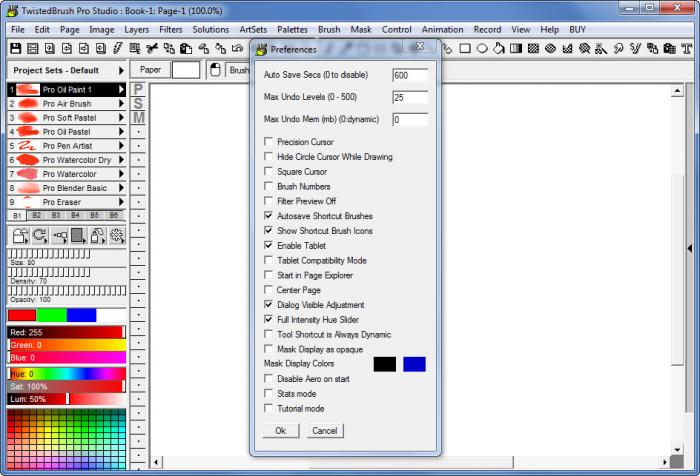Open the Layers menu

pyautogui.click(x=137, y=29)
